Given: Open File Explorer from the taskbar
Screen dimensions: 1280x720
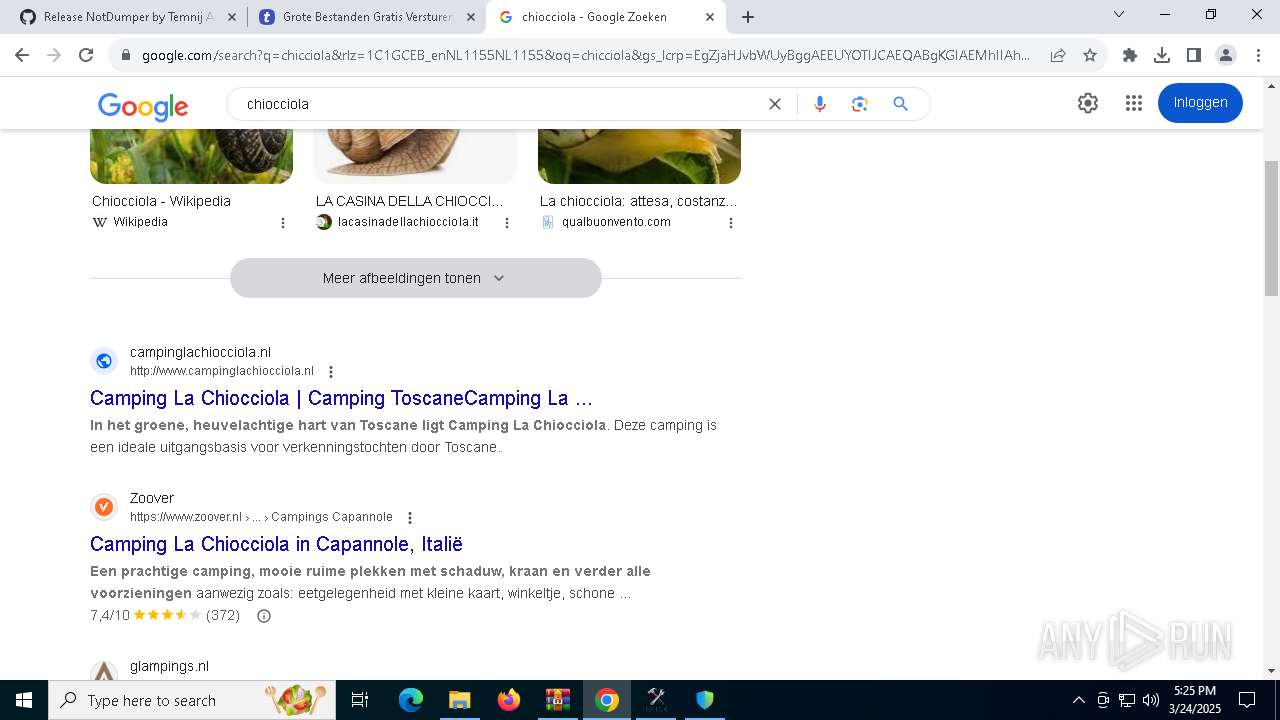Looking at the screenshot, I should [x=459, y=700].
